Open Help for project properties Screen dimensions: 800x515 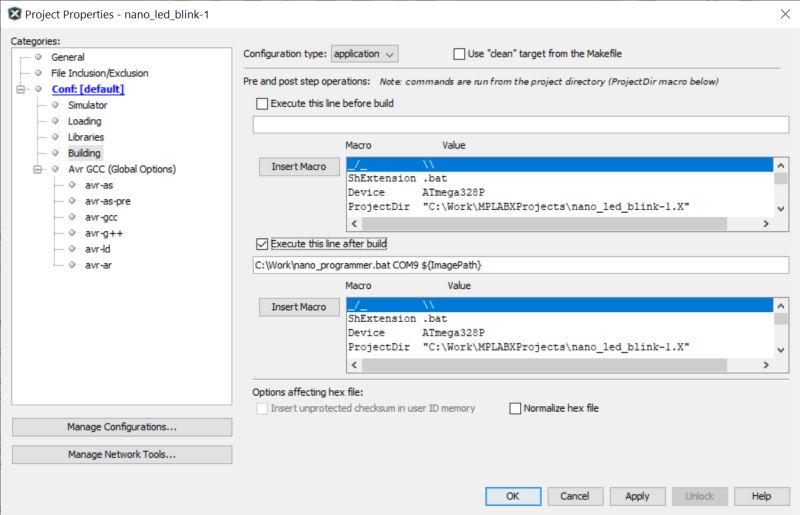[x=762, y=496]
